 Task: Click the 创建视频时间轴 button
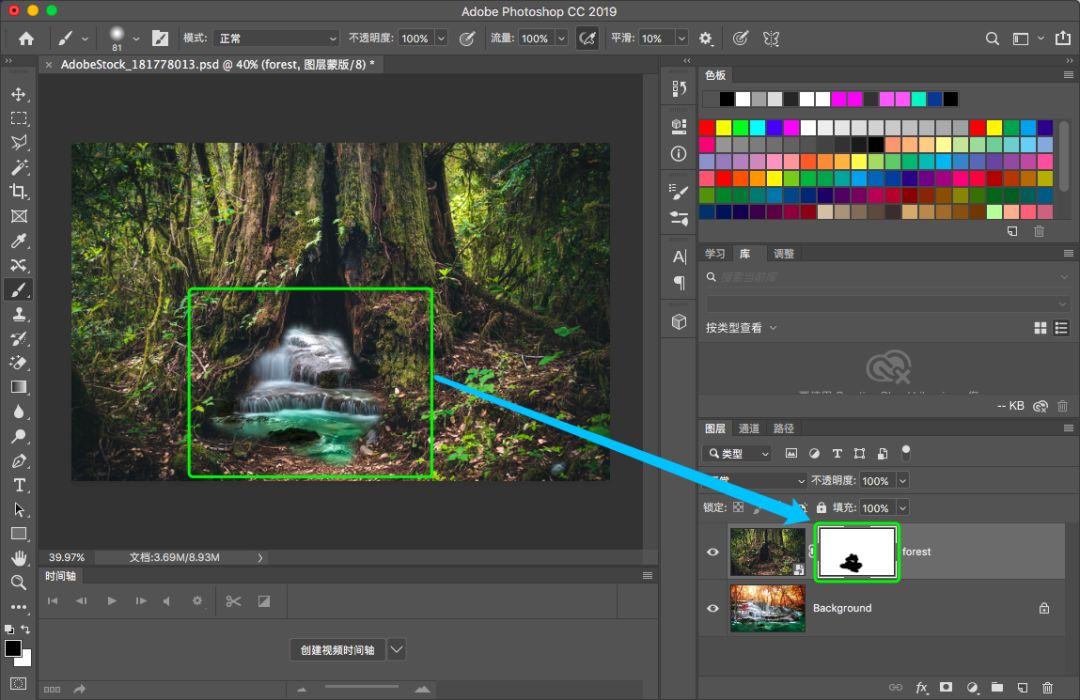[x=337, y=650]
